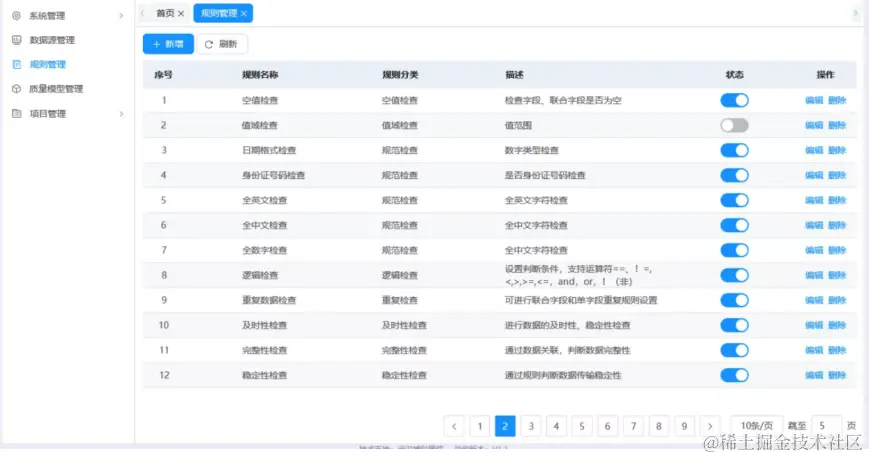Toggle status switch for 身份证号码检查
Screen dimensions: 869x459
pyautogui.click(x=734, y=175)
